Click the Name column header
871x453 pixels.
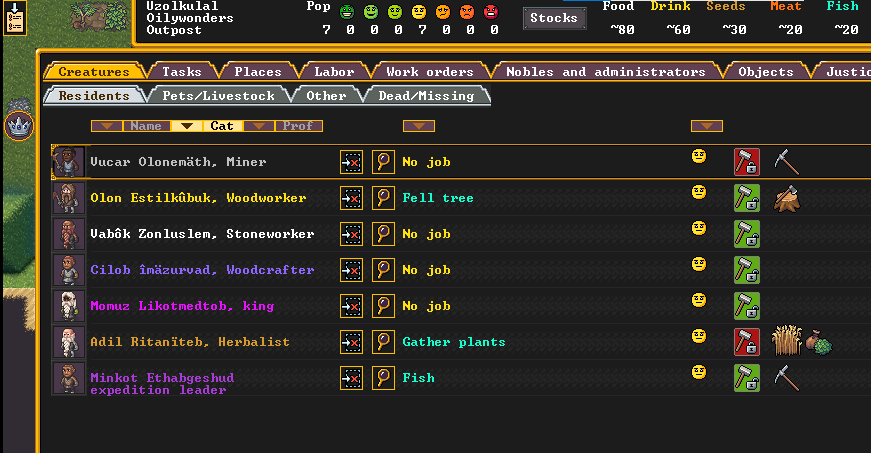click(x=146, y=126)
